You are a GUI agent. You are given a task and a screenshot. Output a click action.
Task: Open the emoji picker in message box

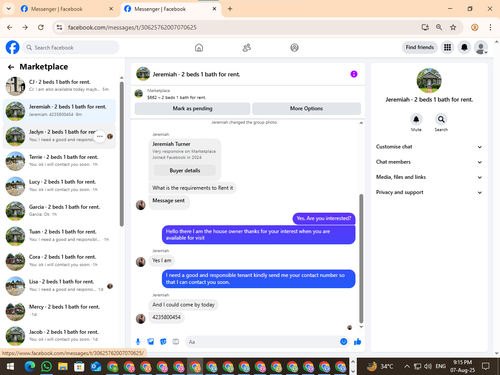point(344,341)
